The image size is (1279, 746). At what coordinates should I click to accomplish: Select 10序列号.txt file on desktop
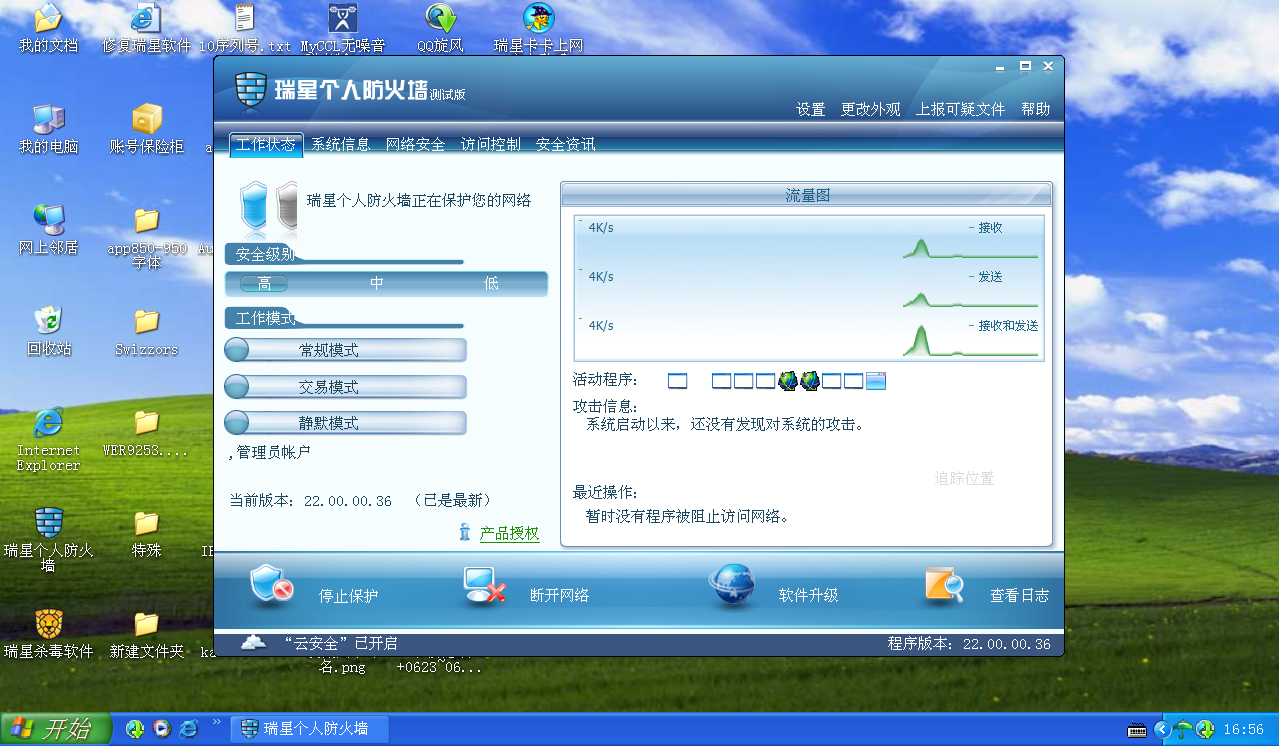245,28
